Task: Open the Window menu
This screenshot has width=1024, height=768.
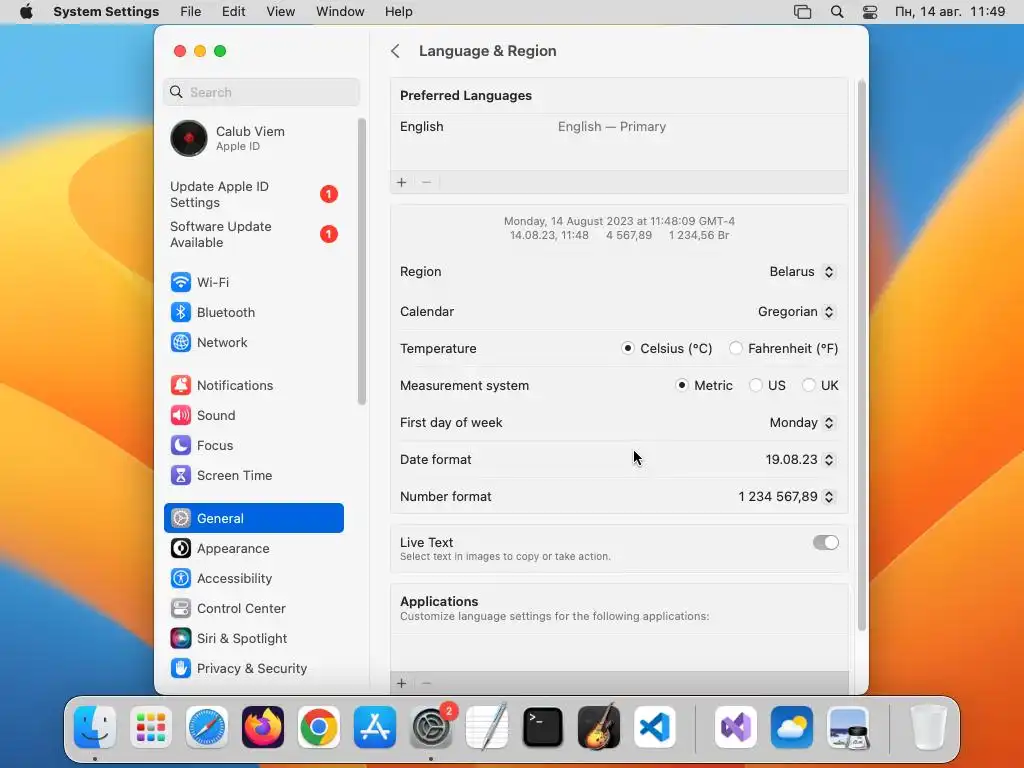Action: pos(340,12)
